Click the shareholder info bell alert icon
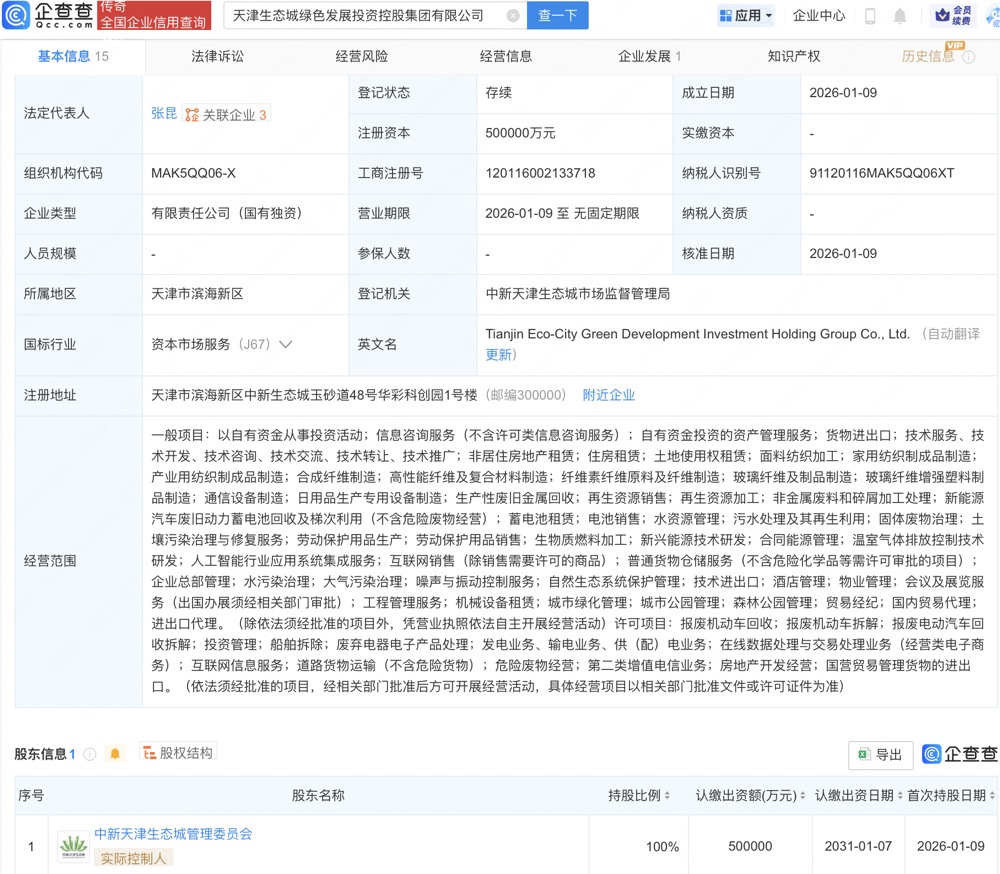The width and height of the screenshot is (1000, 874). point(115,754)
